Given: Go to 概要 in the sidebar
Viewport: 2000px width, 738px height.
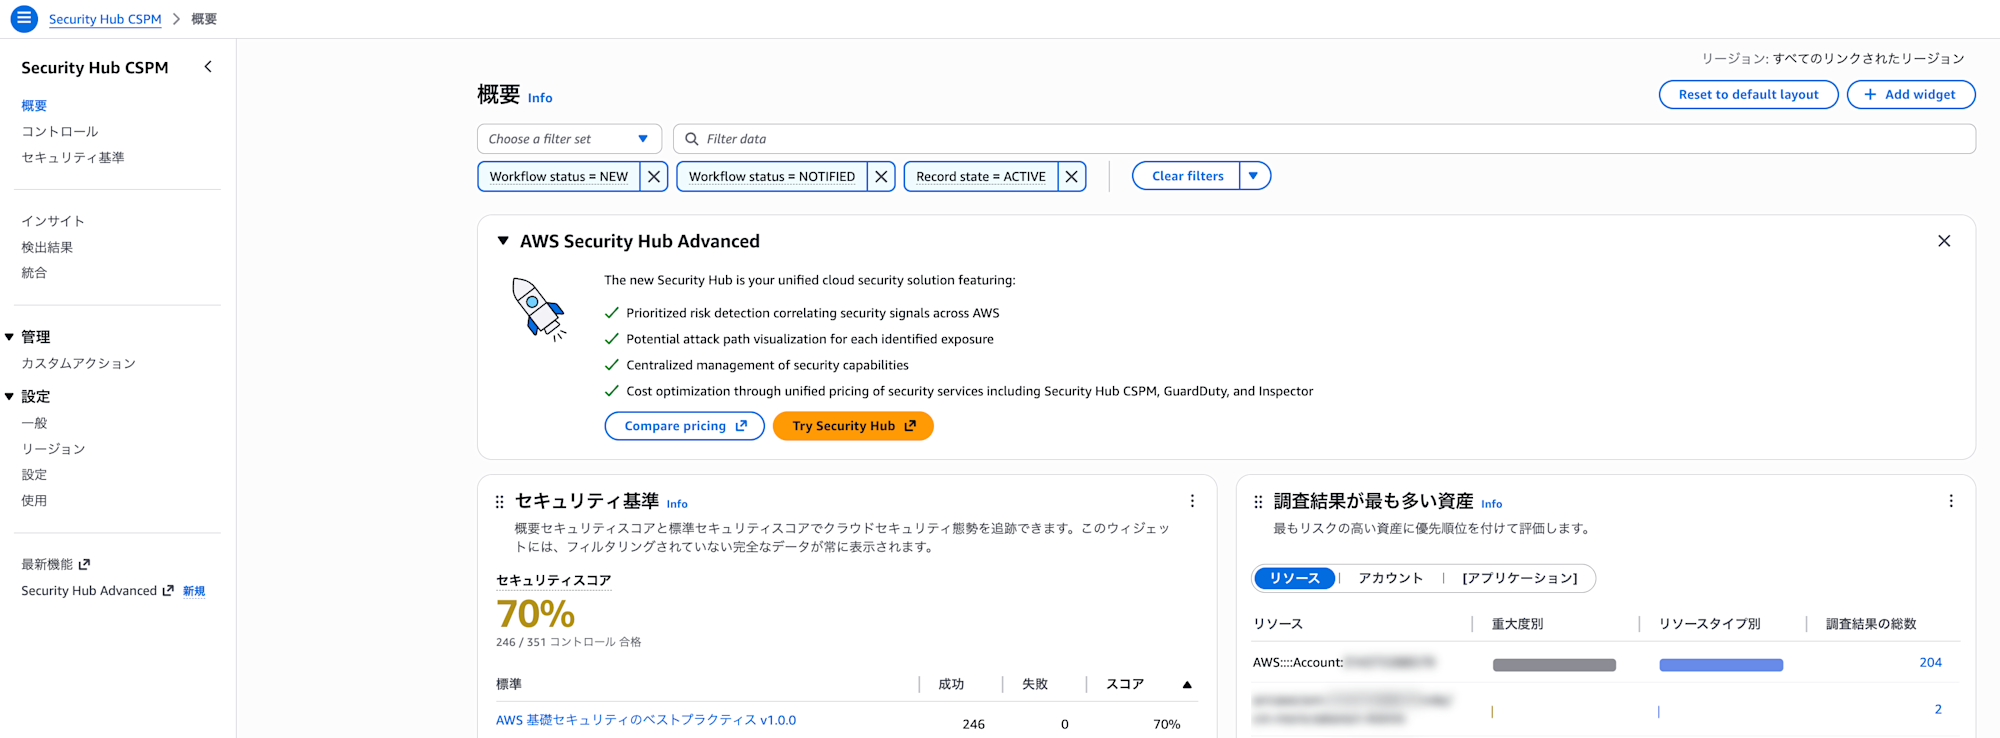Looking at the screenshot, I should [x=34, y=106].
